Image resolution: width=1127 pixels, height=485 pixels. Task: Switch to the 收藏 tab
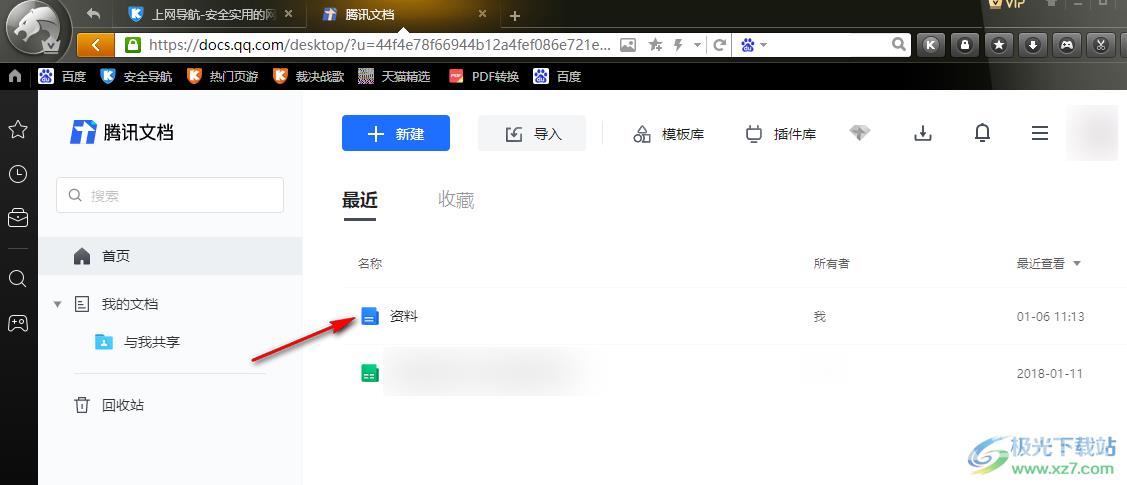pos(456,200)
